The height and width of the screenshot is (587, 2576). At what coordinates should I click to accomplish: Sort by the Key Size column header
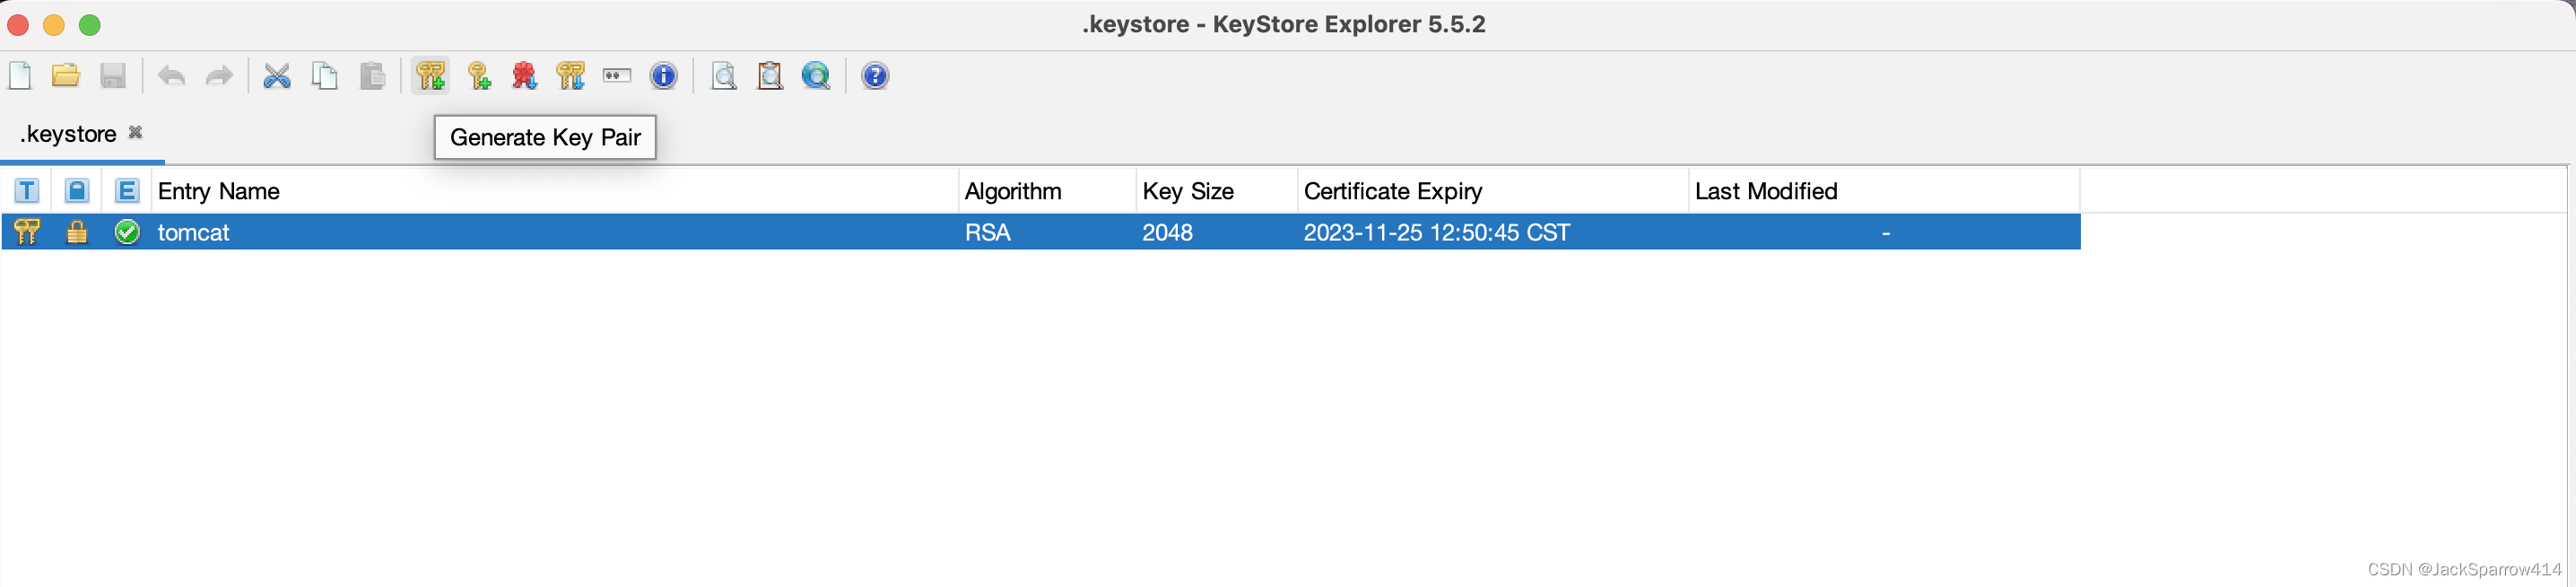click(1217, 191)
